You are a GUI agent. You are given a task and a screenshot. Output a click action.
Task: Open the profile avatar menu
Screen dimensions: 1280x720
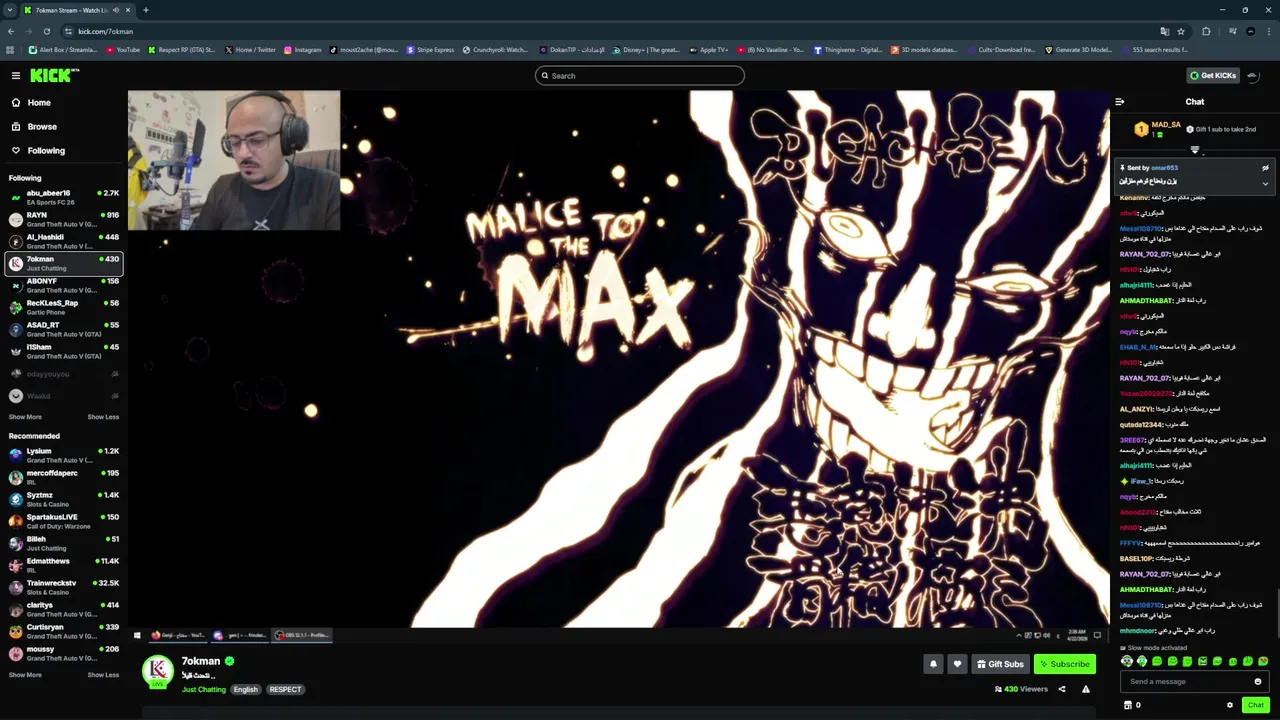[1255, 75]
